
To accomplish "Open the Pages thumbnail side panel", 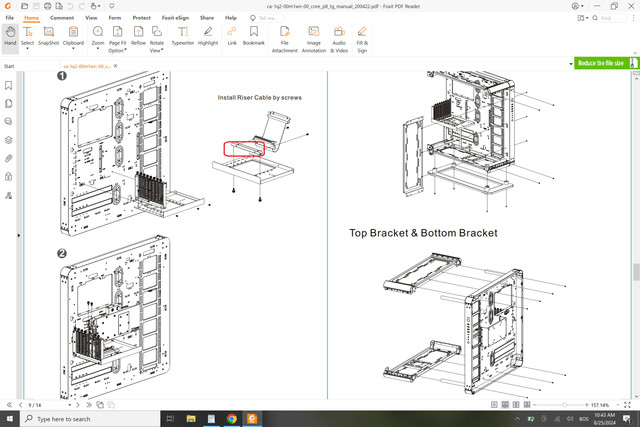I will (8, 104).
